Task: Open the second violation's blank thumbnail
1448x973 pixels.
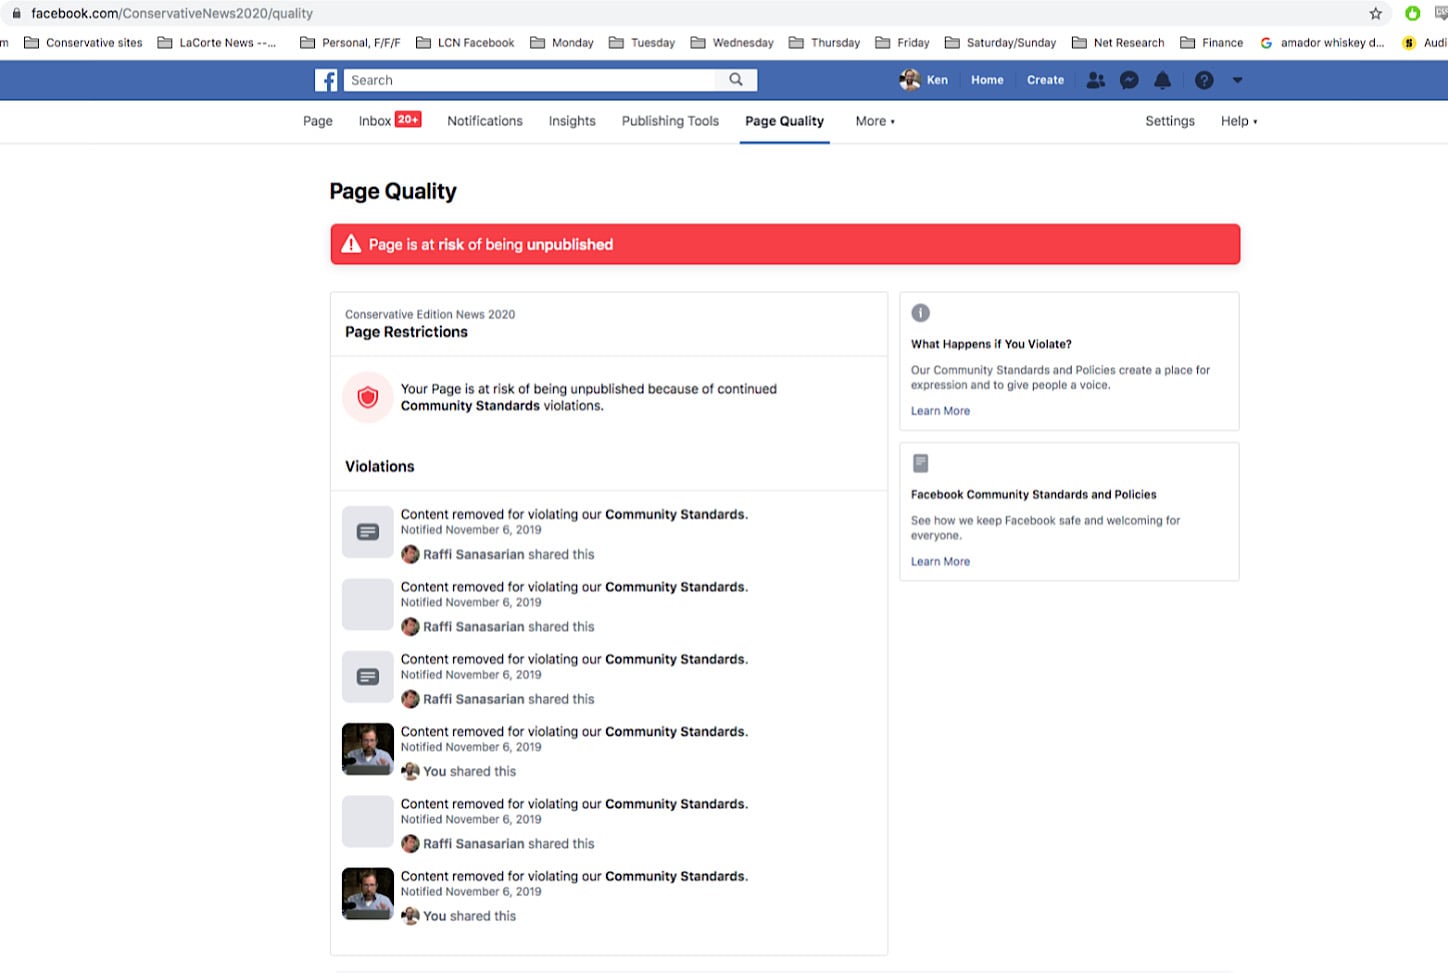Action: coord(368,604)
